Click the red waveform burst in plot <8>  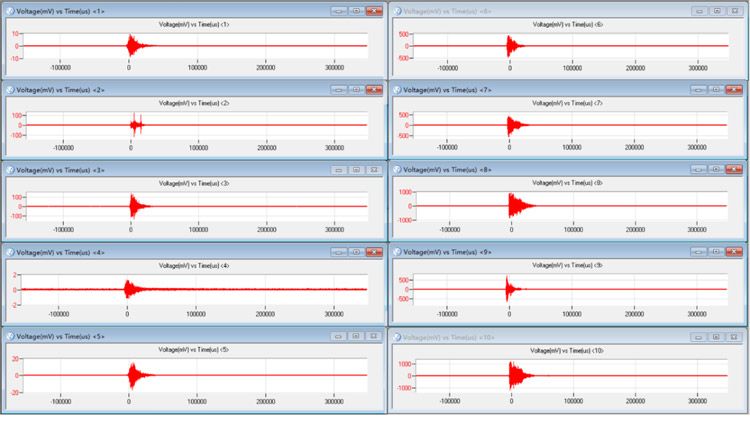click(x=514, y=205)
